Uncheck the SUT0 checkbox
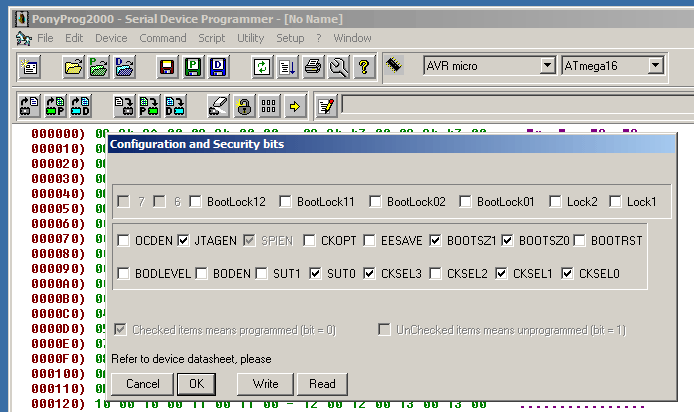The image size is (694, 412). (x=315, y=273)
